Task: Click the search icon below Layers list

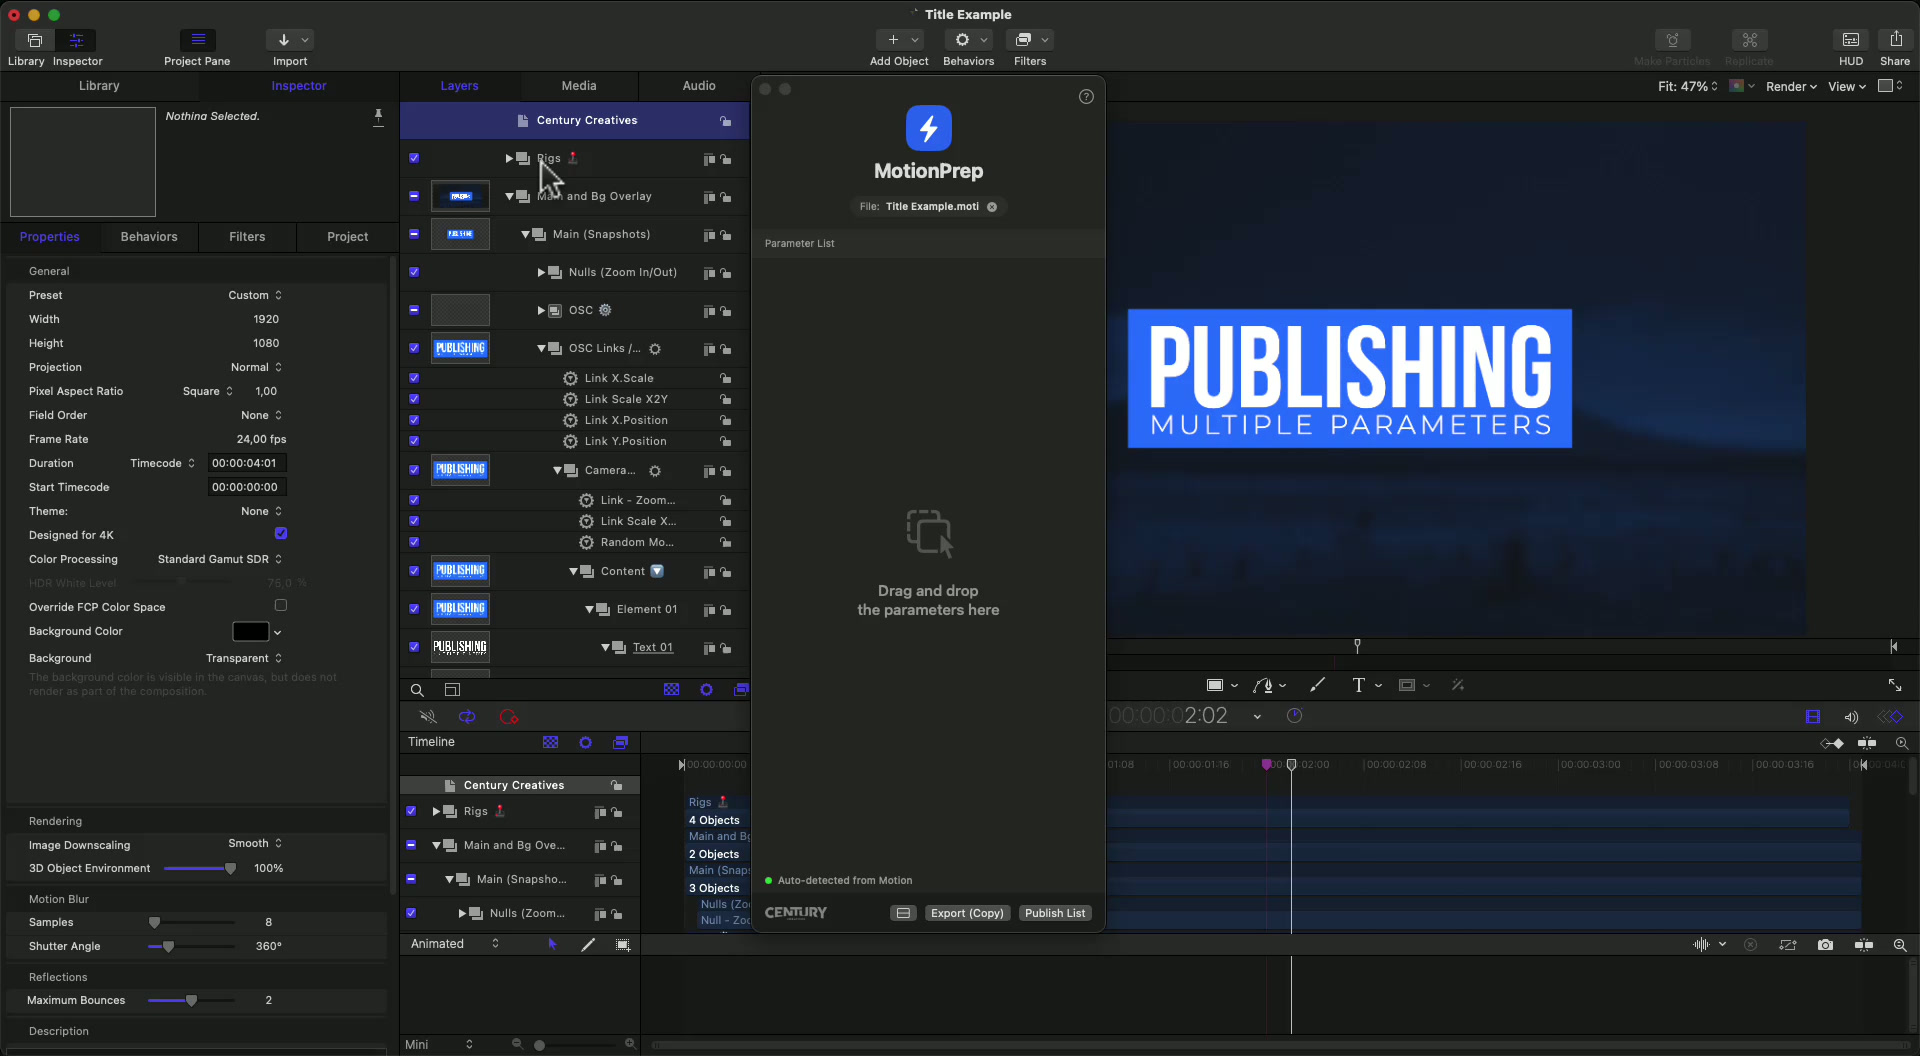Action: tap(417, 690)
